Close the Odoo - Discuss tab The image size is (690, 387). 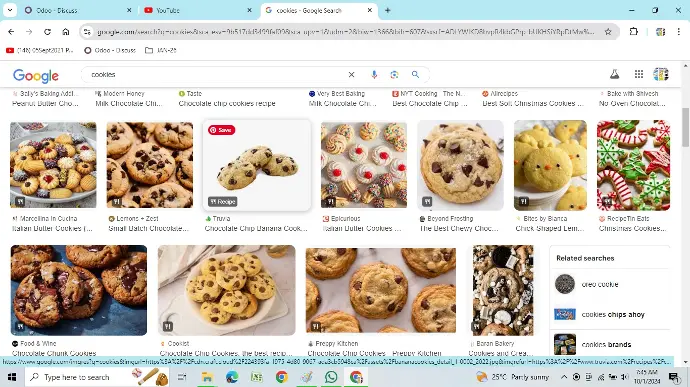[129, 10]
